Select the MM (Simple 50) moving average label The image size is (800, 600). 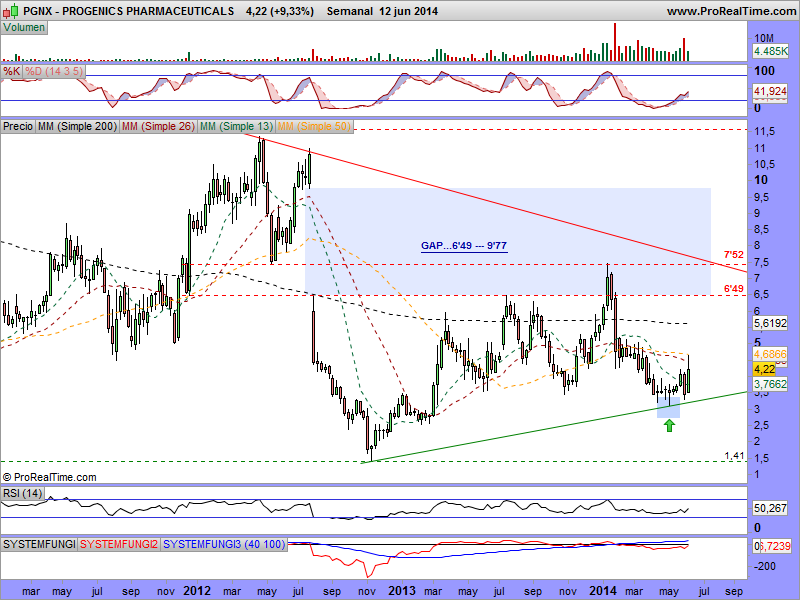point(314,126)
